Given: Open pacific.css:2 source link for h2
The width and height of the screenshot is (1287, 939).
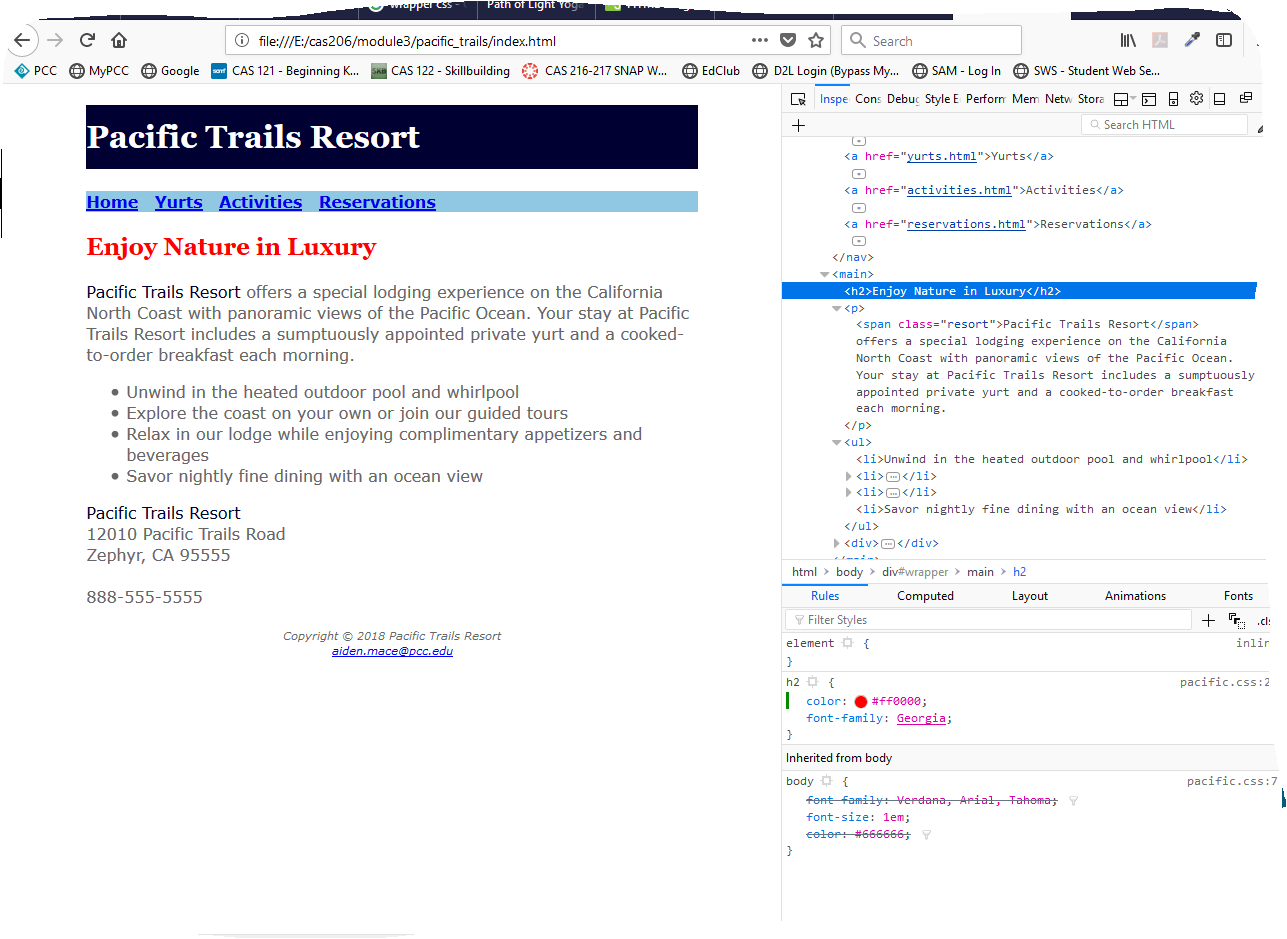Looking at the screenshot, I should pos(1225,682).
